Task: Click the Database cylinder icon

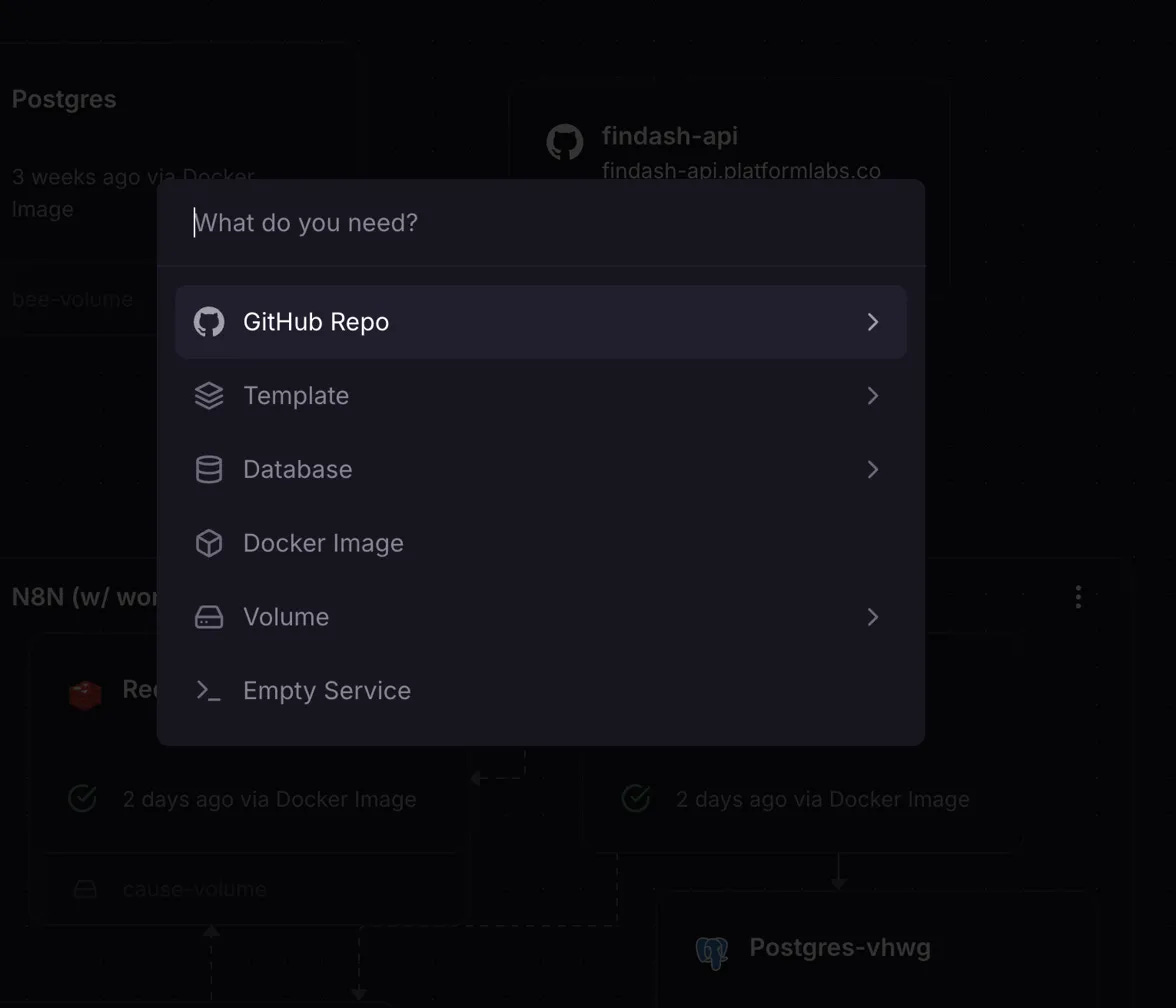Action: 208,470
